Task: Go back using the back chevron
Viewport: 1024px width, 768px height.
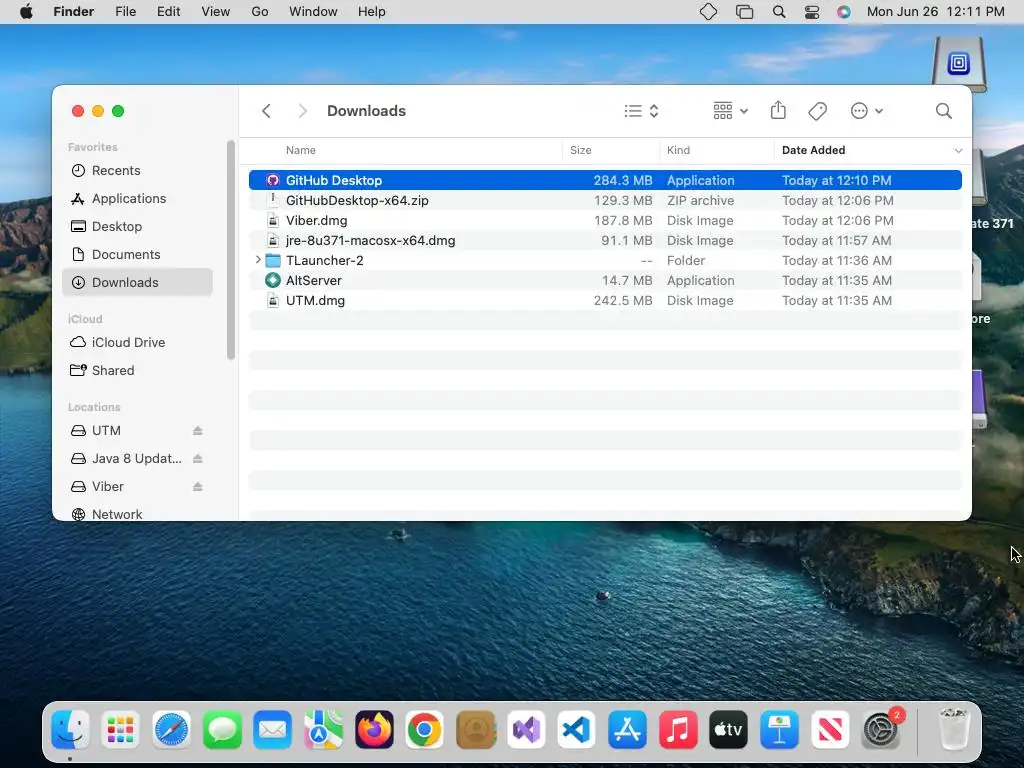Action: click(266, 111)
